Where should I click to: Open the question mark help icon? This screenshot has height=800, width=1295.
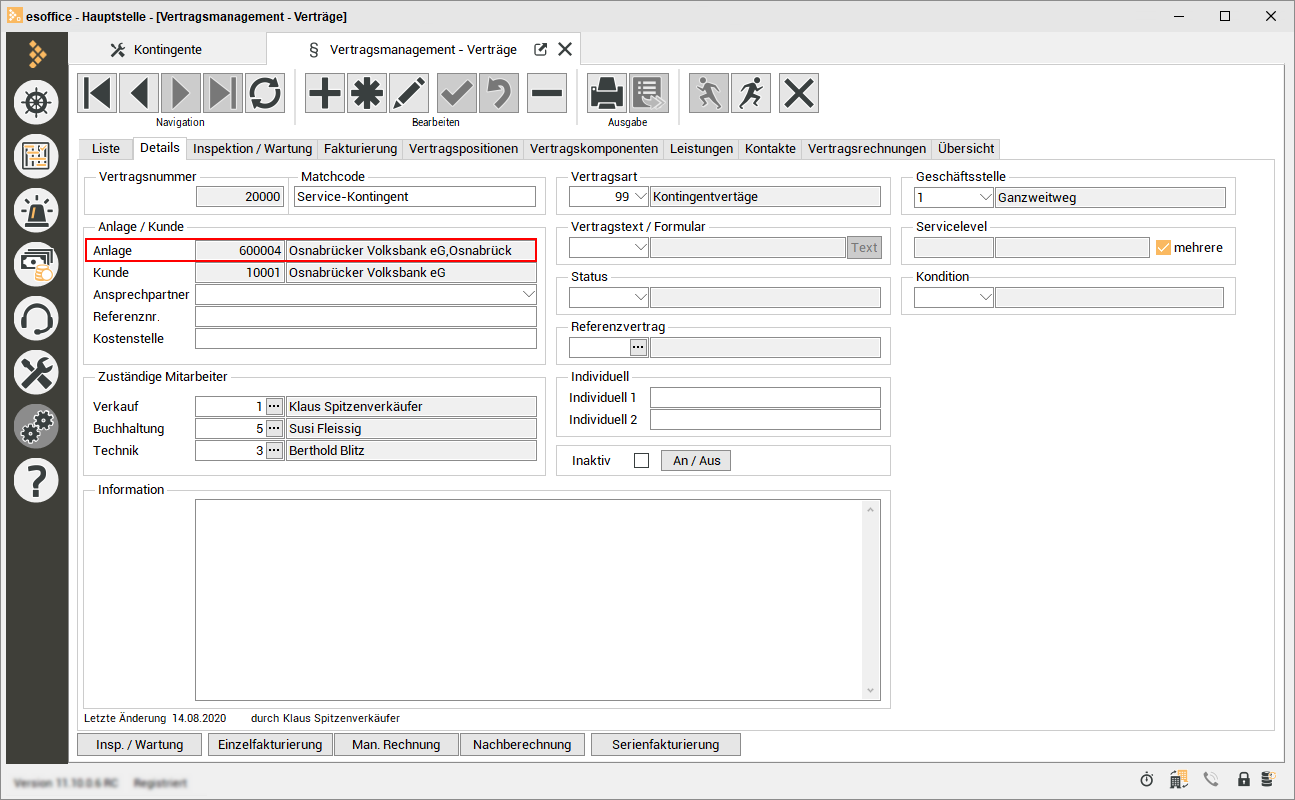pyautogui.click(x=36, y=482)
